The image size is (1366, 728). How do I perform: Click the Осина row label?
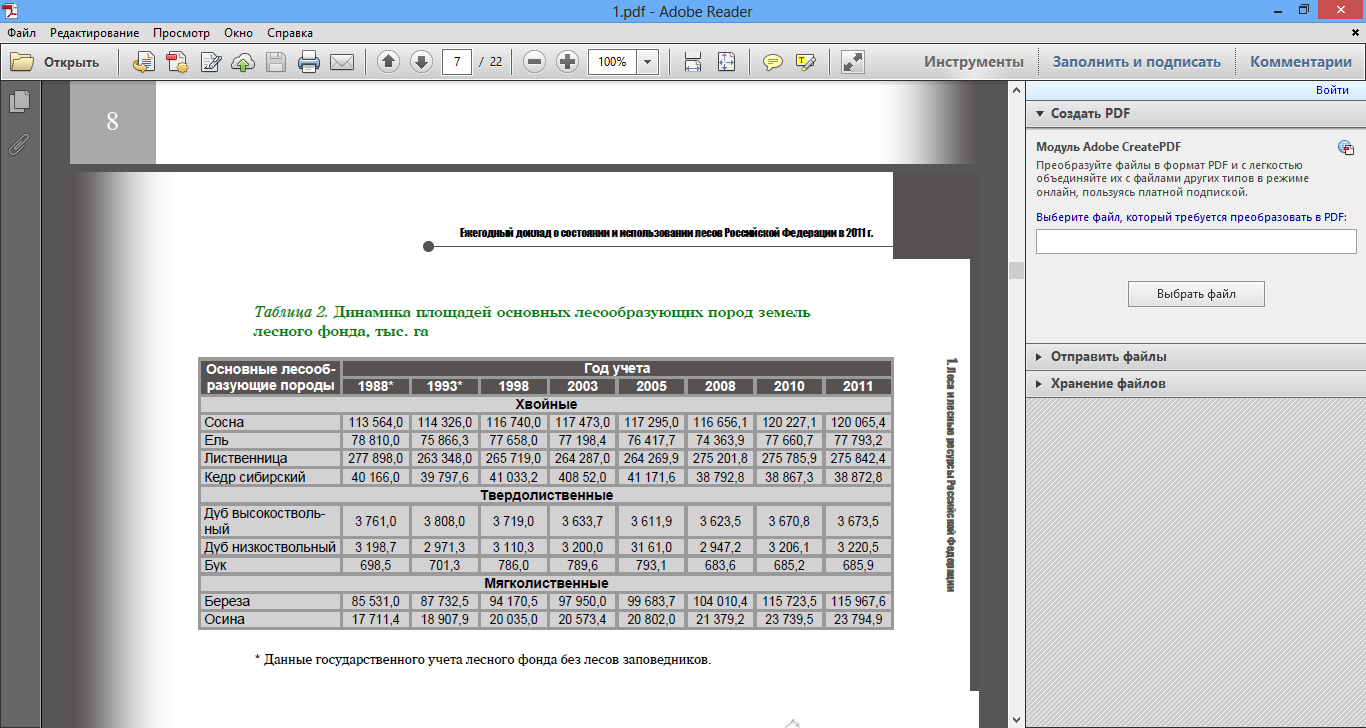[224, 620]
